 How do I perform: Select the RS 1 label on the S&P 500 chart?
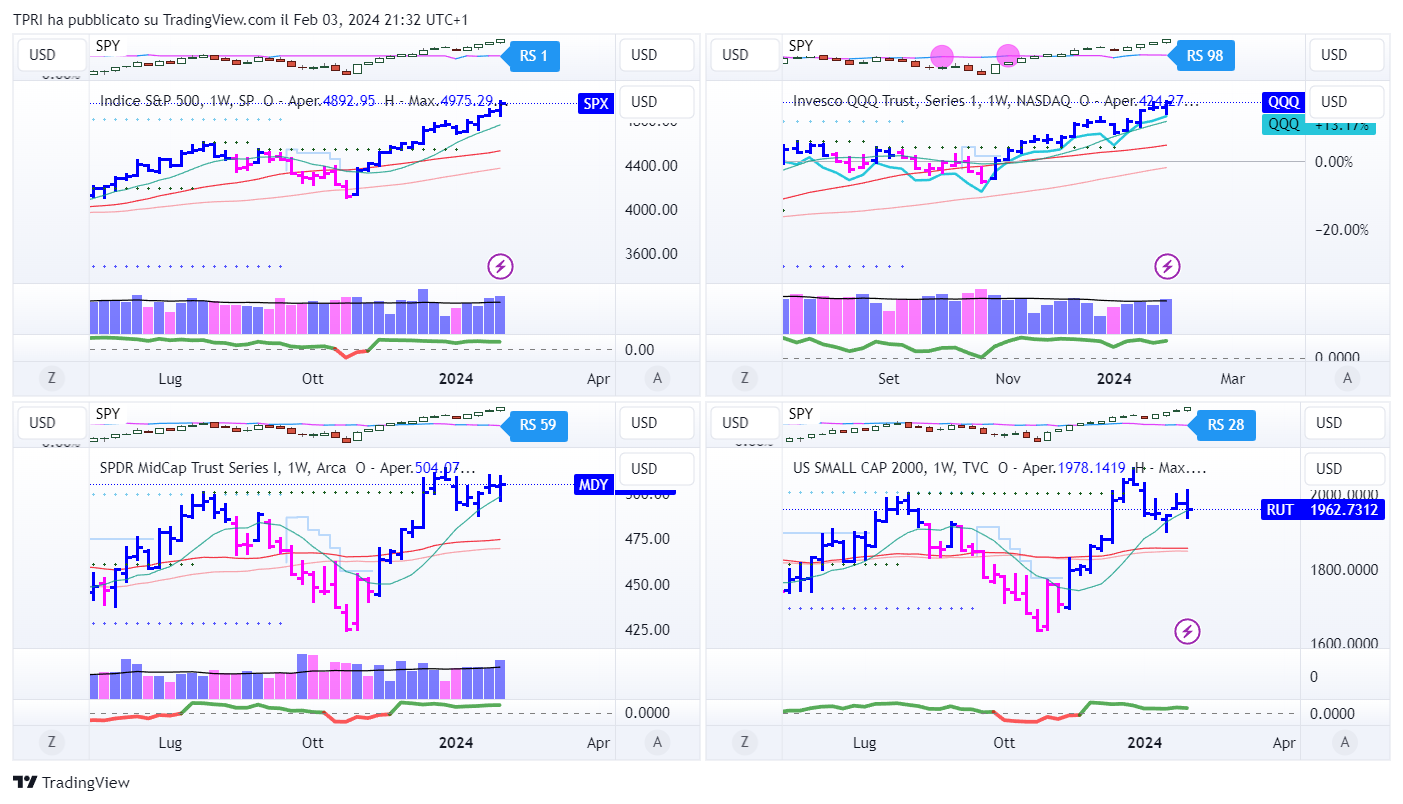point(534,56)
